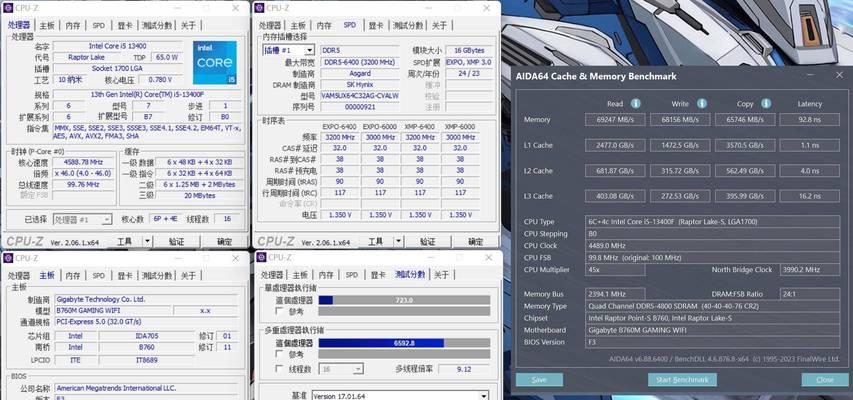Switch to 主板 tab in processor window
This screenshot has width=853, height=400.
[47, 25]
